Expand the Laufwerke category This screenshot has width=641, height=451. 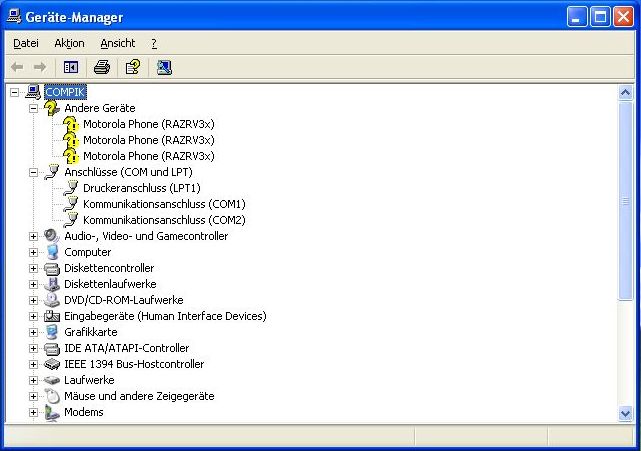coord(34,380)
